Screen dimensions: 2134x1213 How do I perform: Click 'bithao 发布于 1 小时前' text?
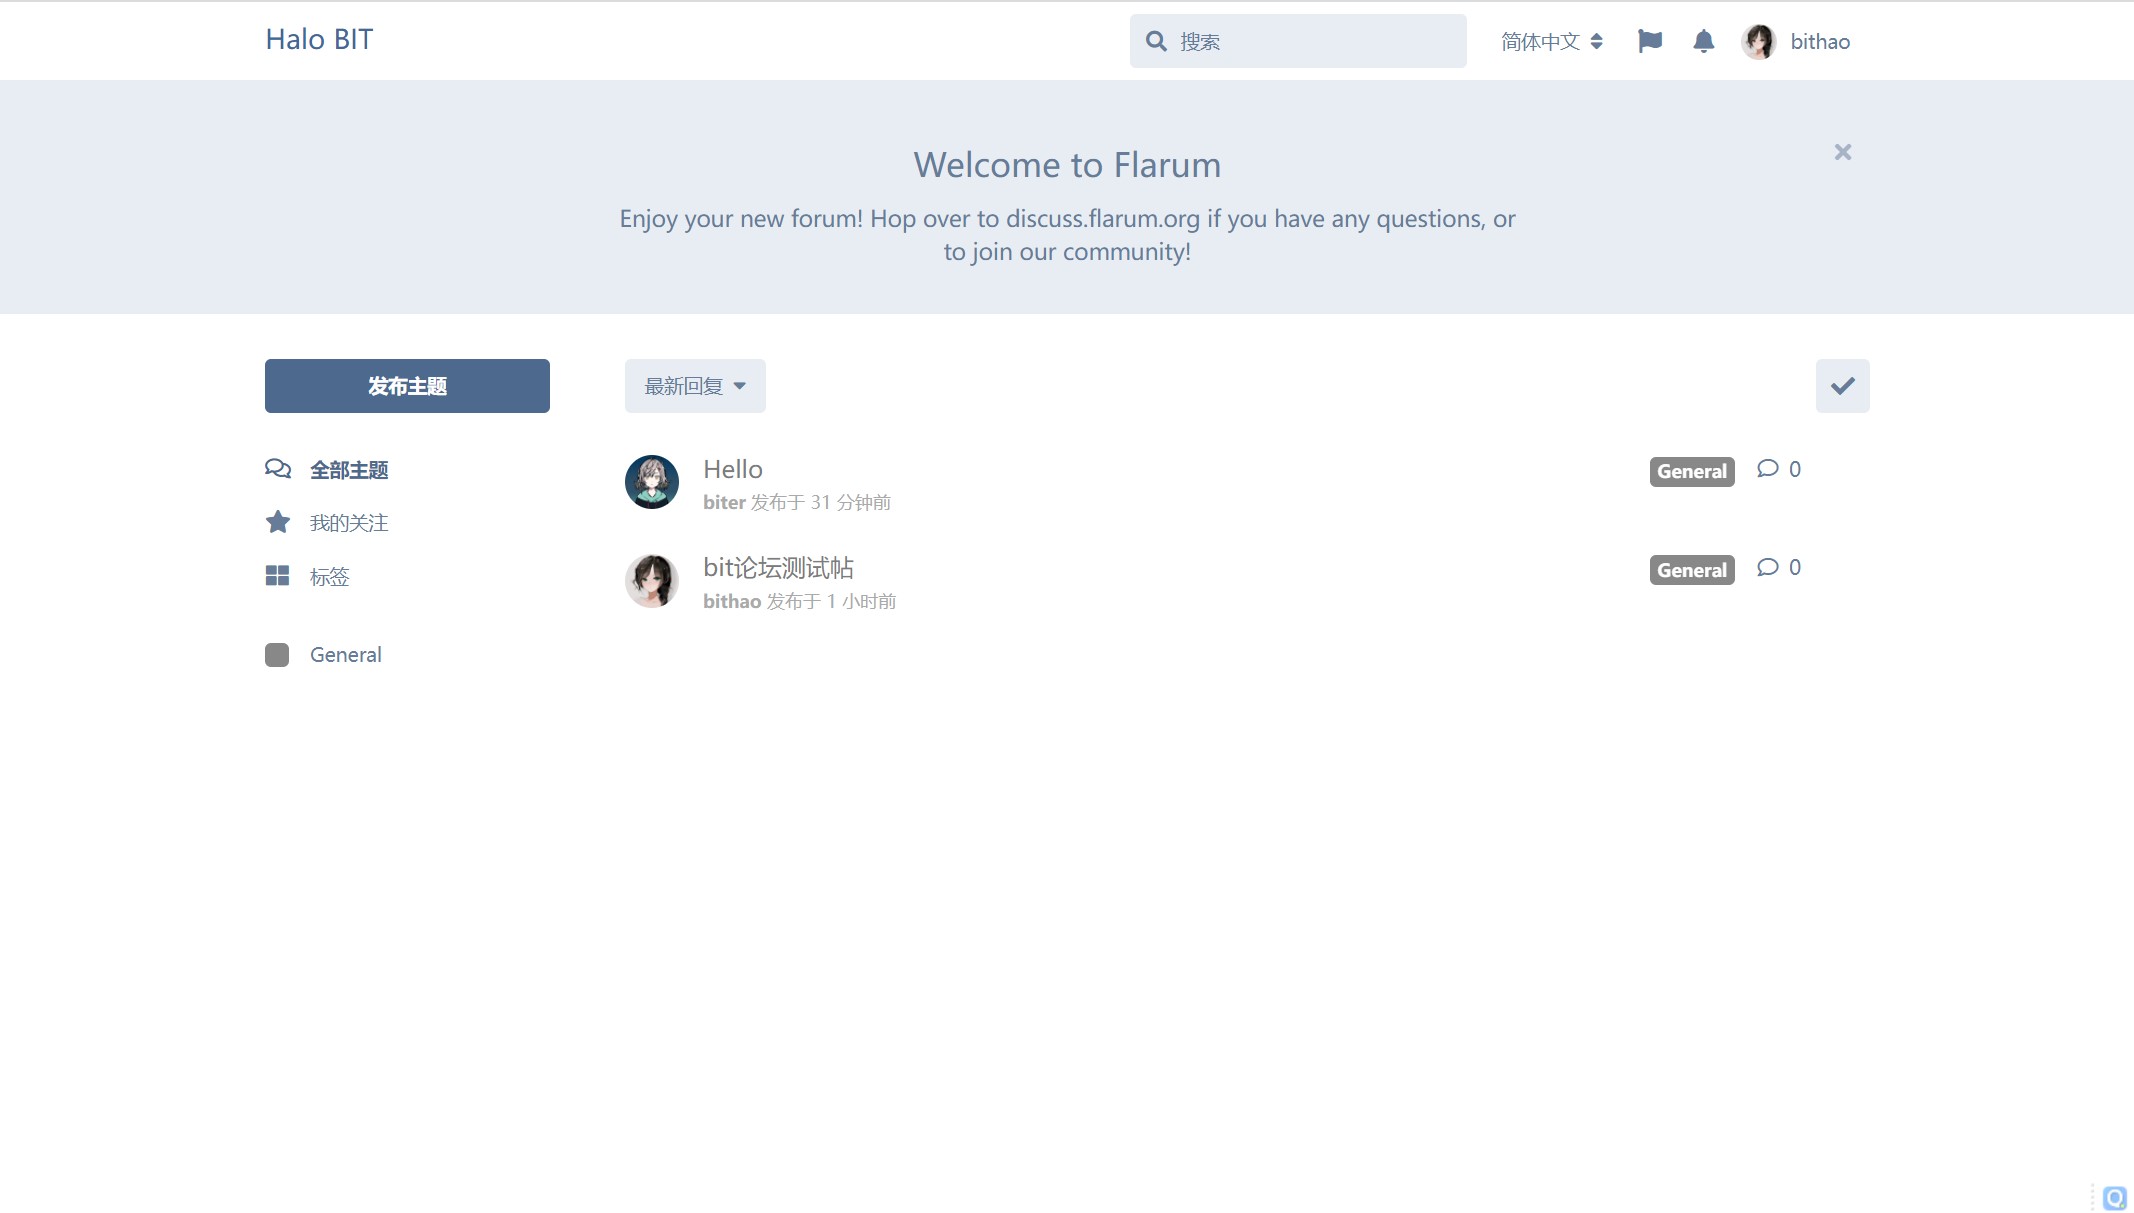pos(799,601)
